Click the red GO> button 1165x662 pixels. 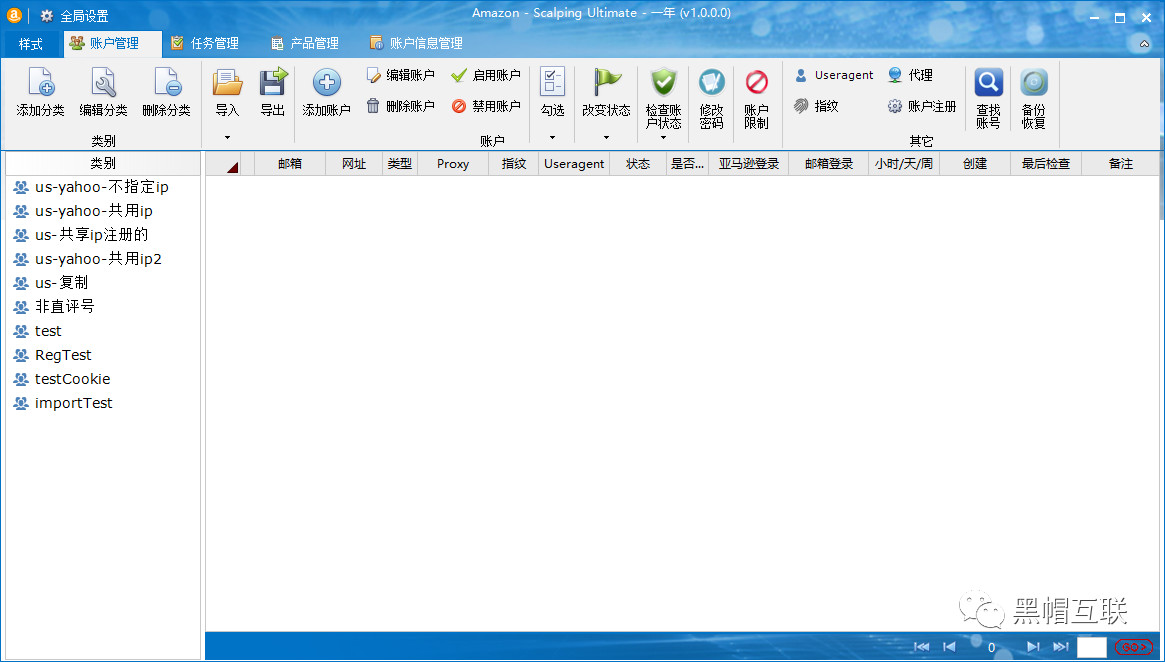(1134, 647)
